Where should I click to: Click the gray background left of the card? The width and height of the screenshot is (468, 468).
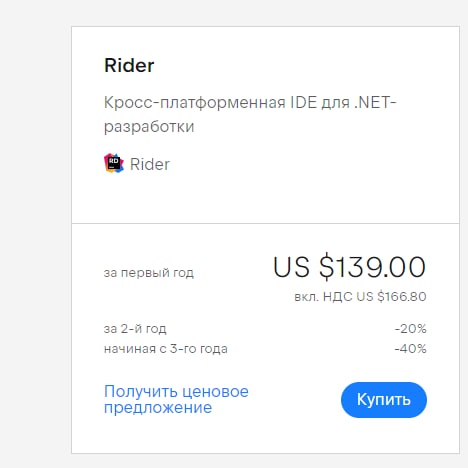point(35,233)
